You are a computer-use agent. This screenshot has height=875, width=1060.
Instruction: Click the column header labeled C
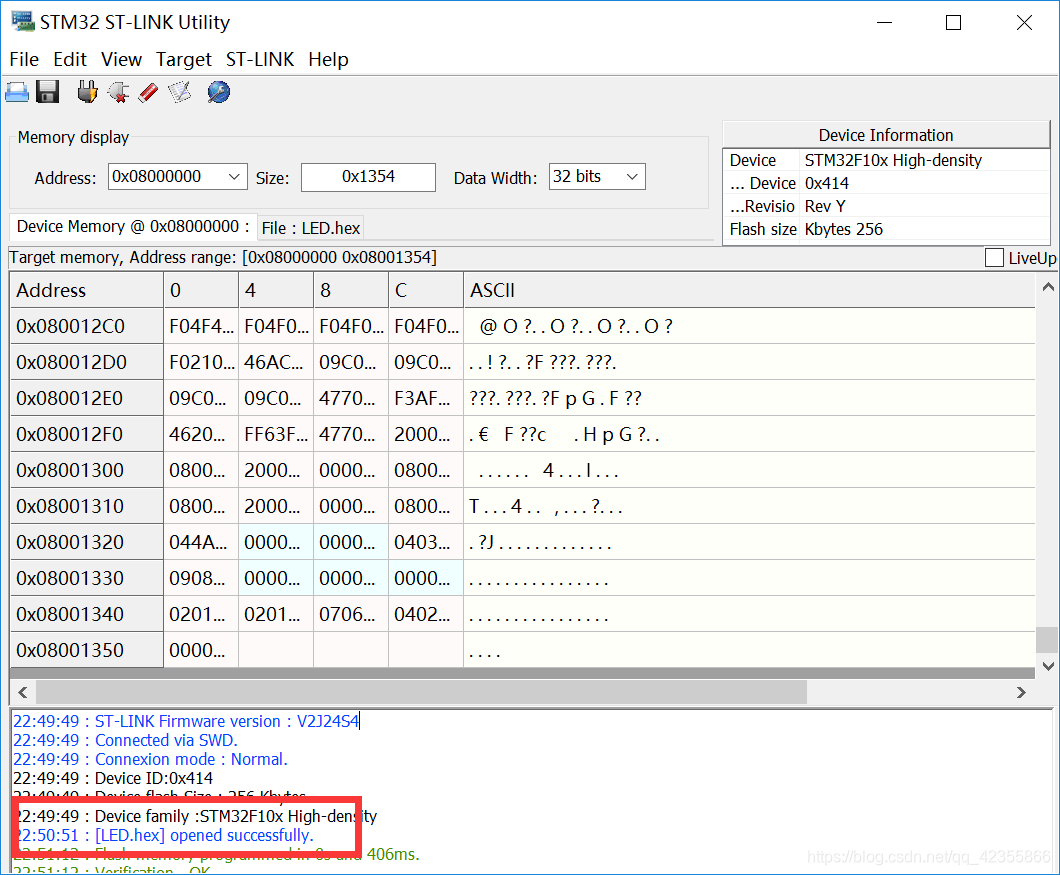point(426,290)
